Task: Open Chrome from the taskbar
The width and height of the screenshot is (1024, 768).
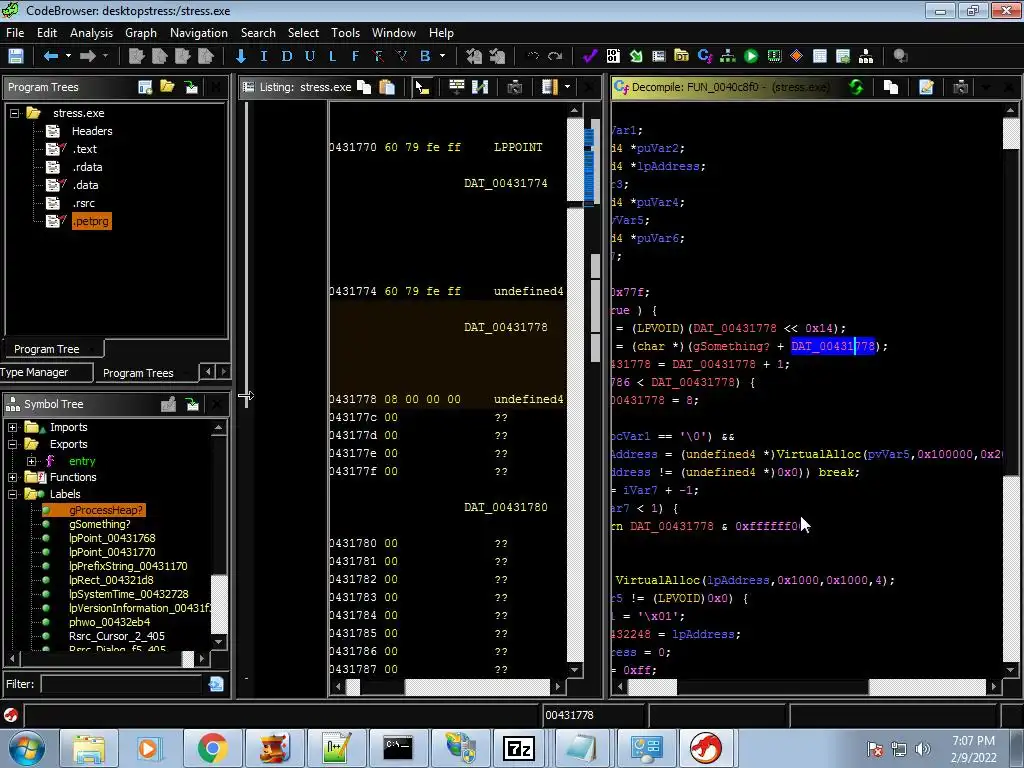Action: pos(212,748)
